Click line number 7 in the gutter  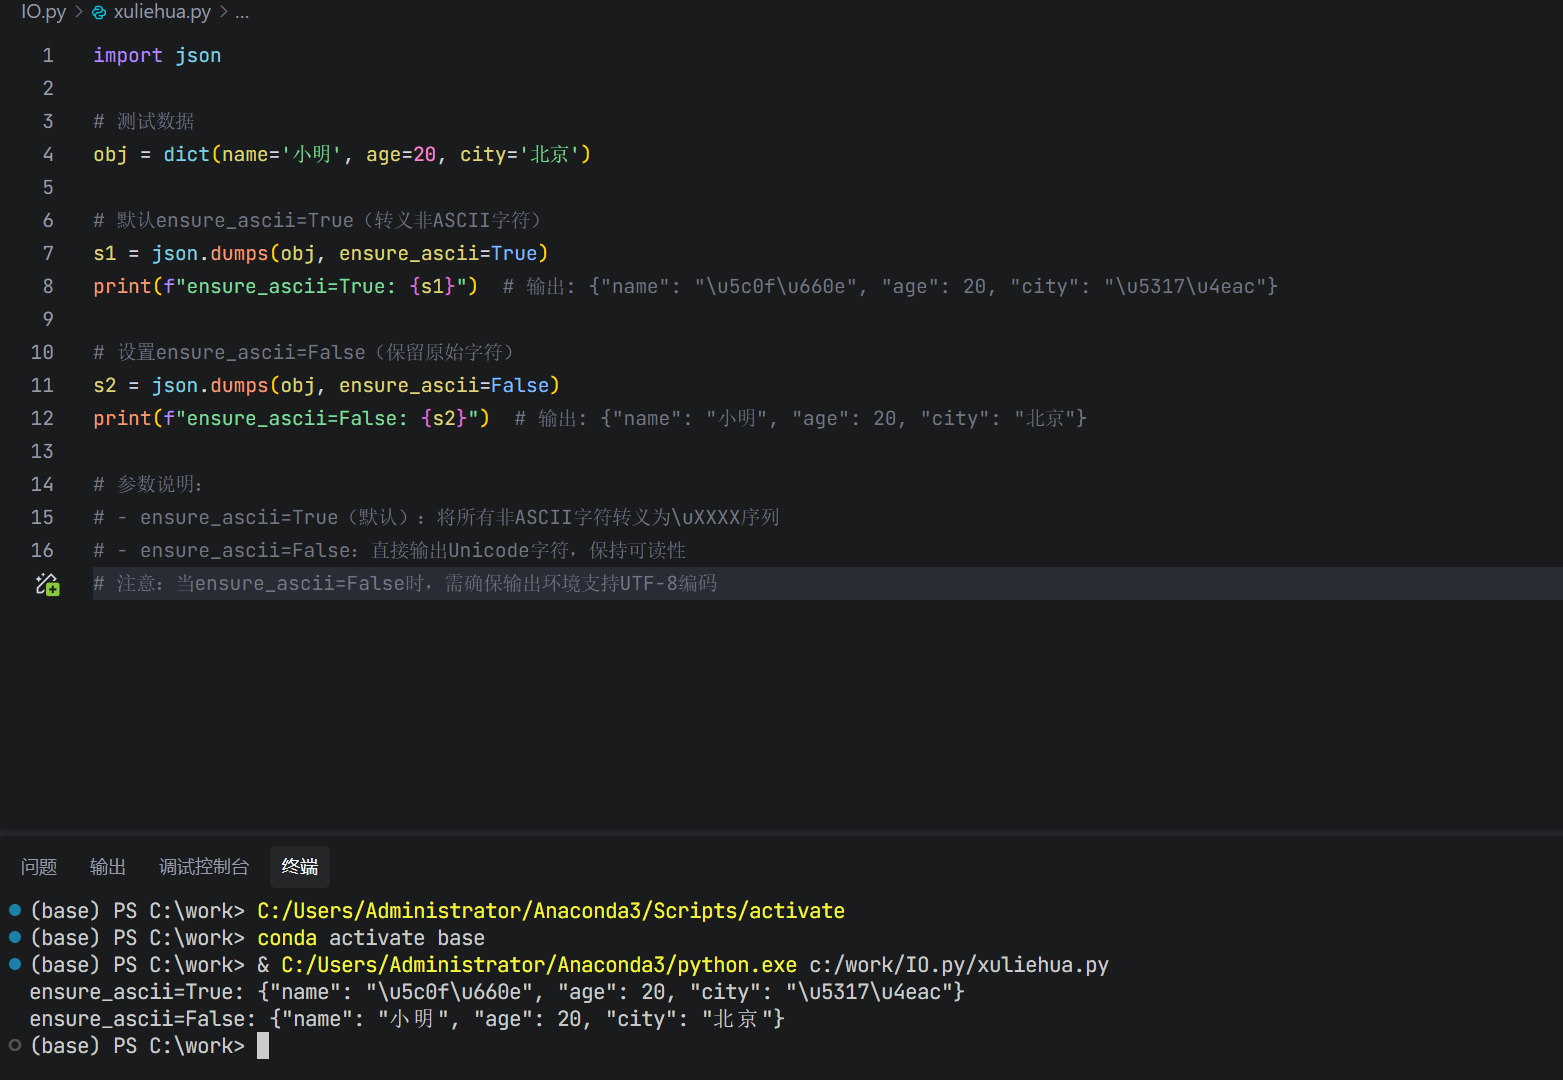coord(47,254)
